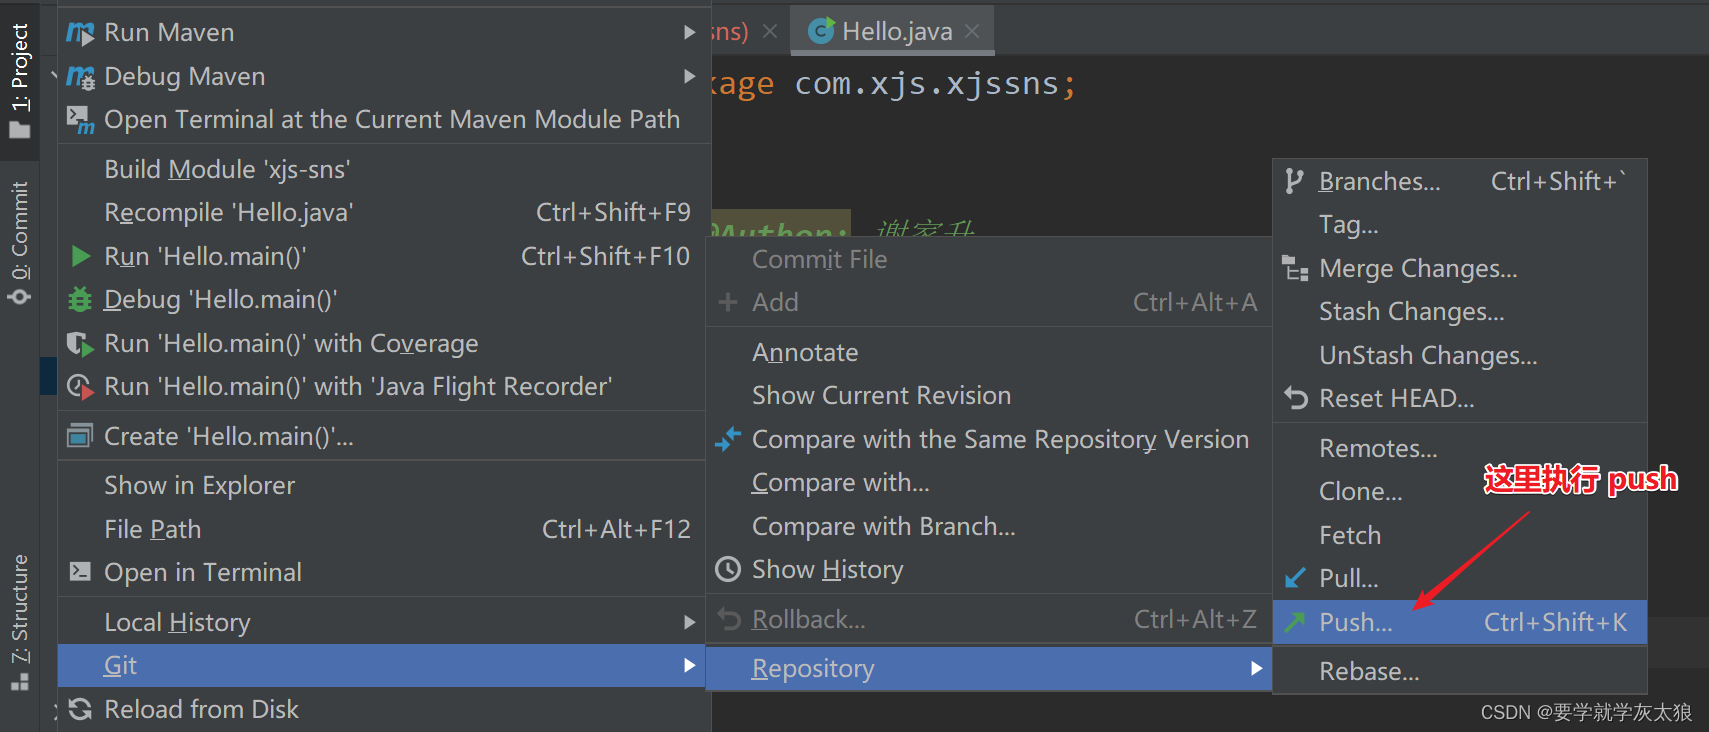Viewport: 1709px width, 732px height.
Task: Choose UnStash Changes...
Action: click(1459, 355)
